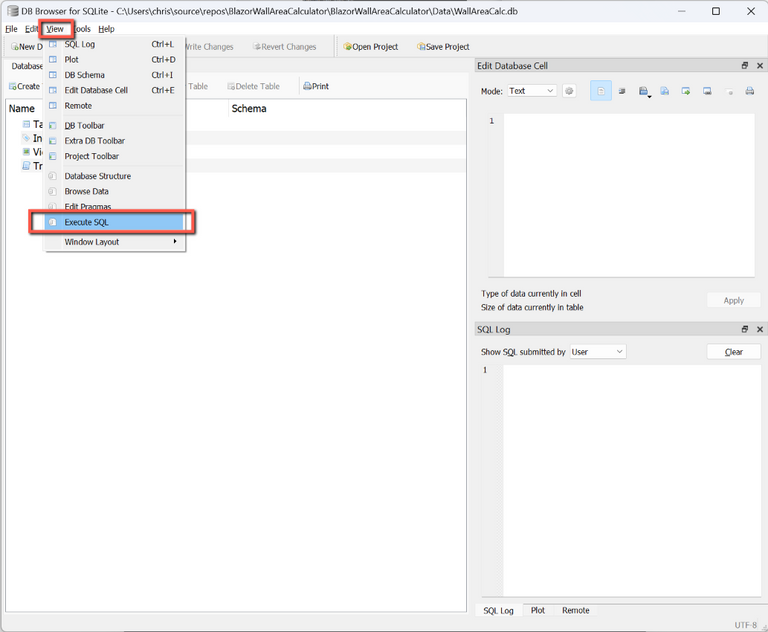Toggle Remote panel in the View menu

[x=115, y=106]
